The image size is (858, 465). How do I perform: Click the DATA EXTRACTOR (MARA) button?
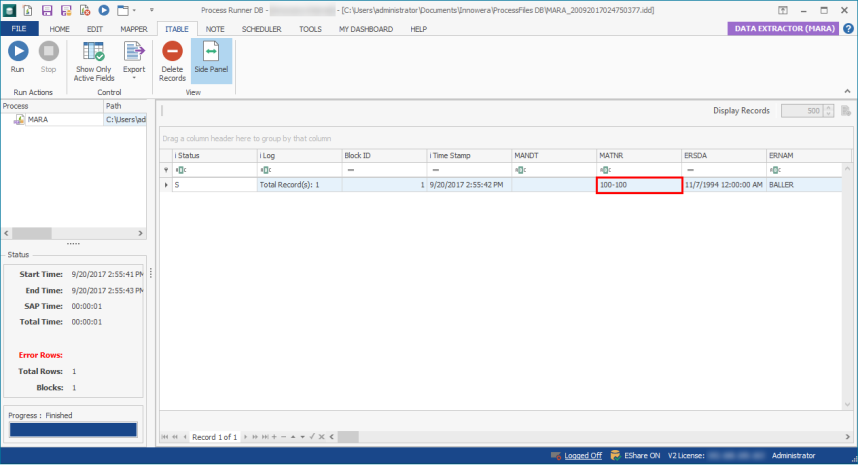click(x=785, y=28)
